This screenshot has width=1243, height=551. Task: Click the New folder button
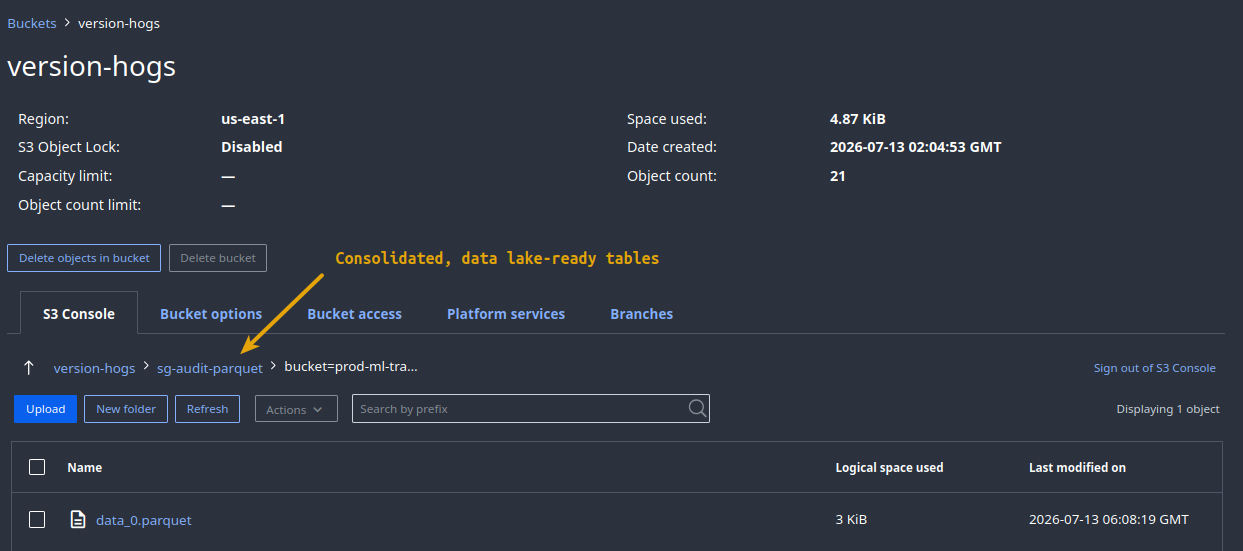(x=126, y=409)
